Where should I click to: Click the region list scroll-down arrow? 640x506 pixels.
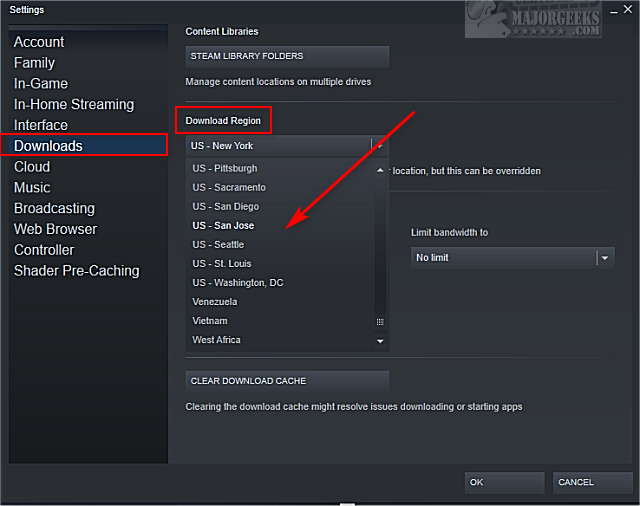coord(380,341)
